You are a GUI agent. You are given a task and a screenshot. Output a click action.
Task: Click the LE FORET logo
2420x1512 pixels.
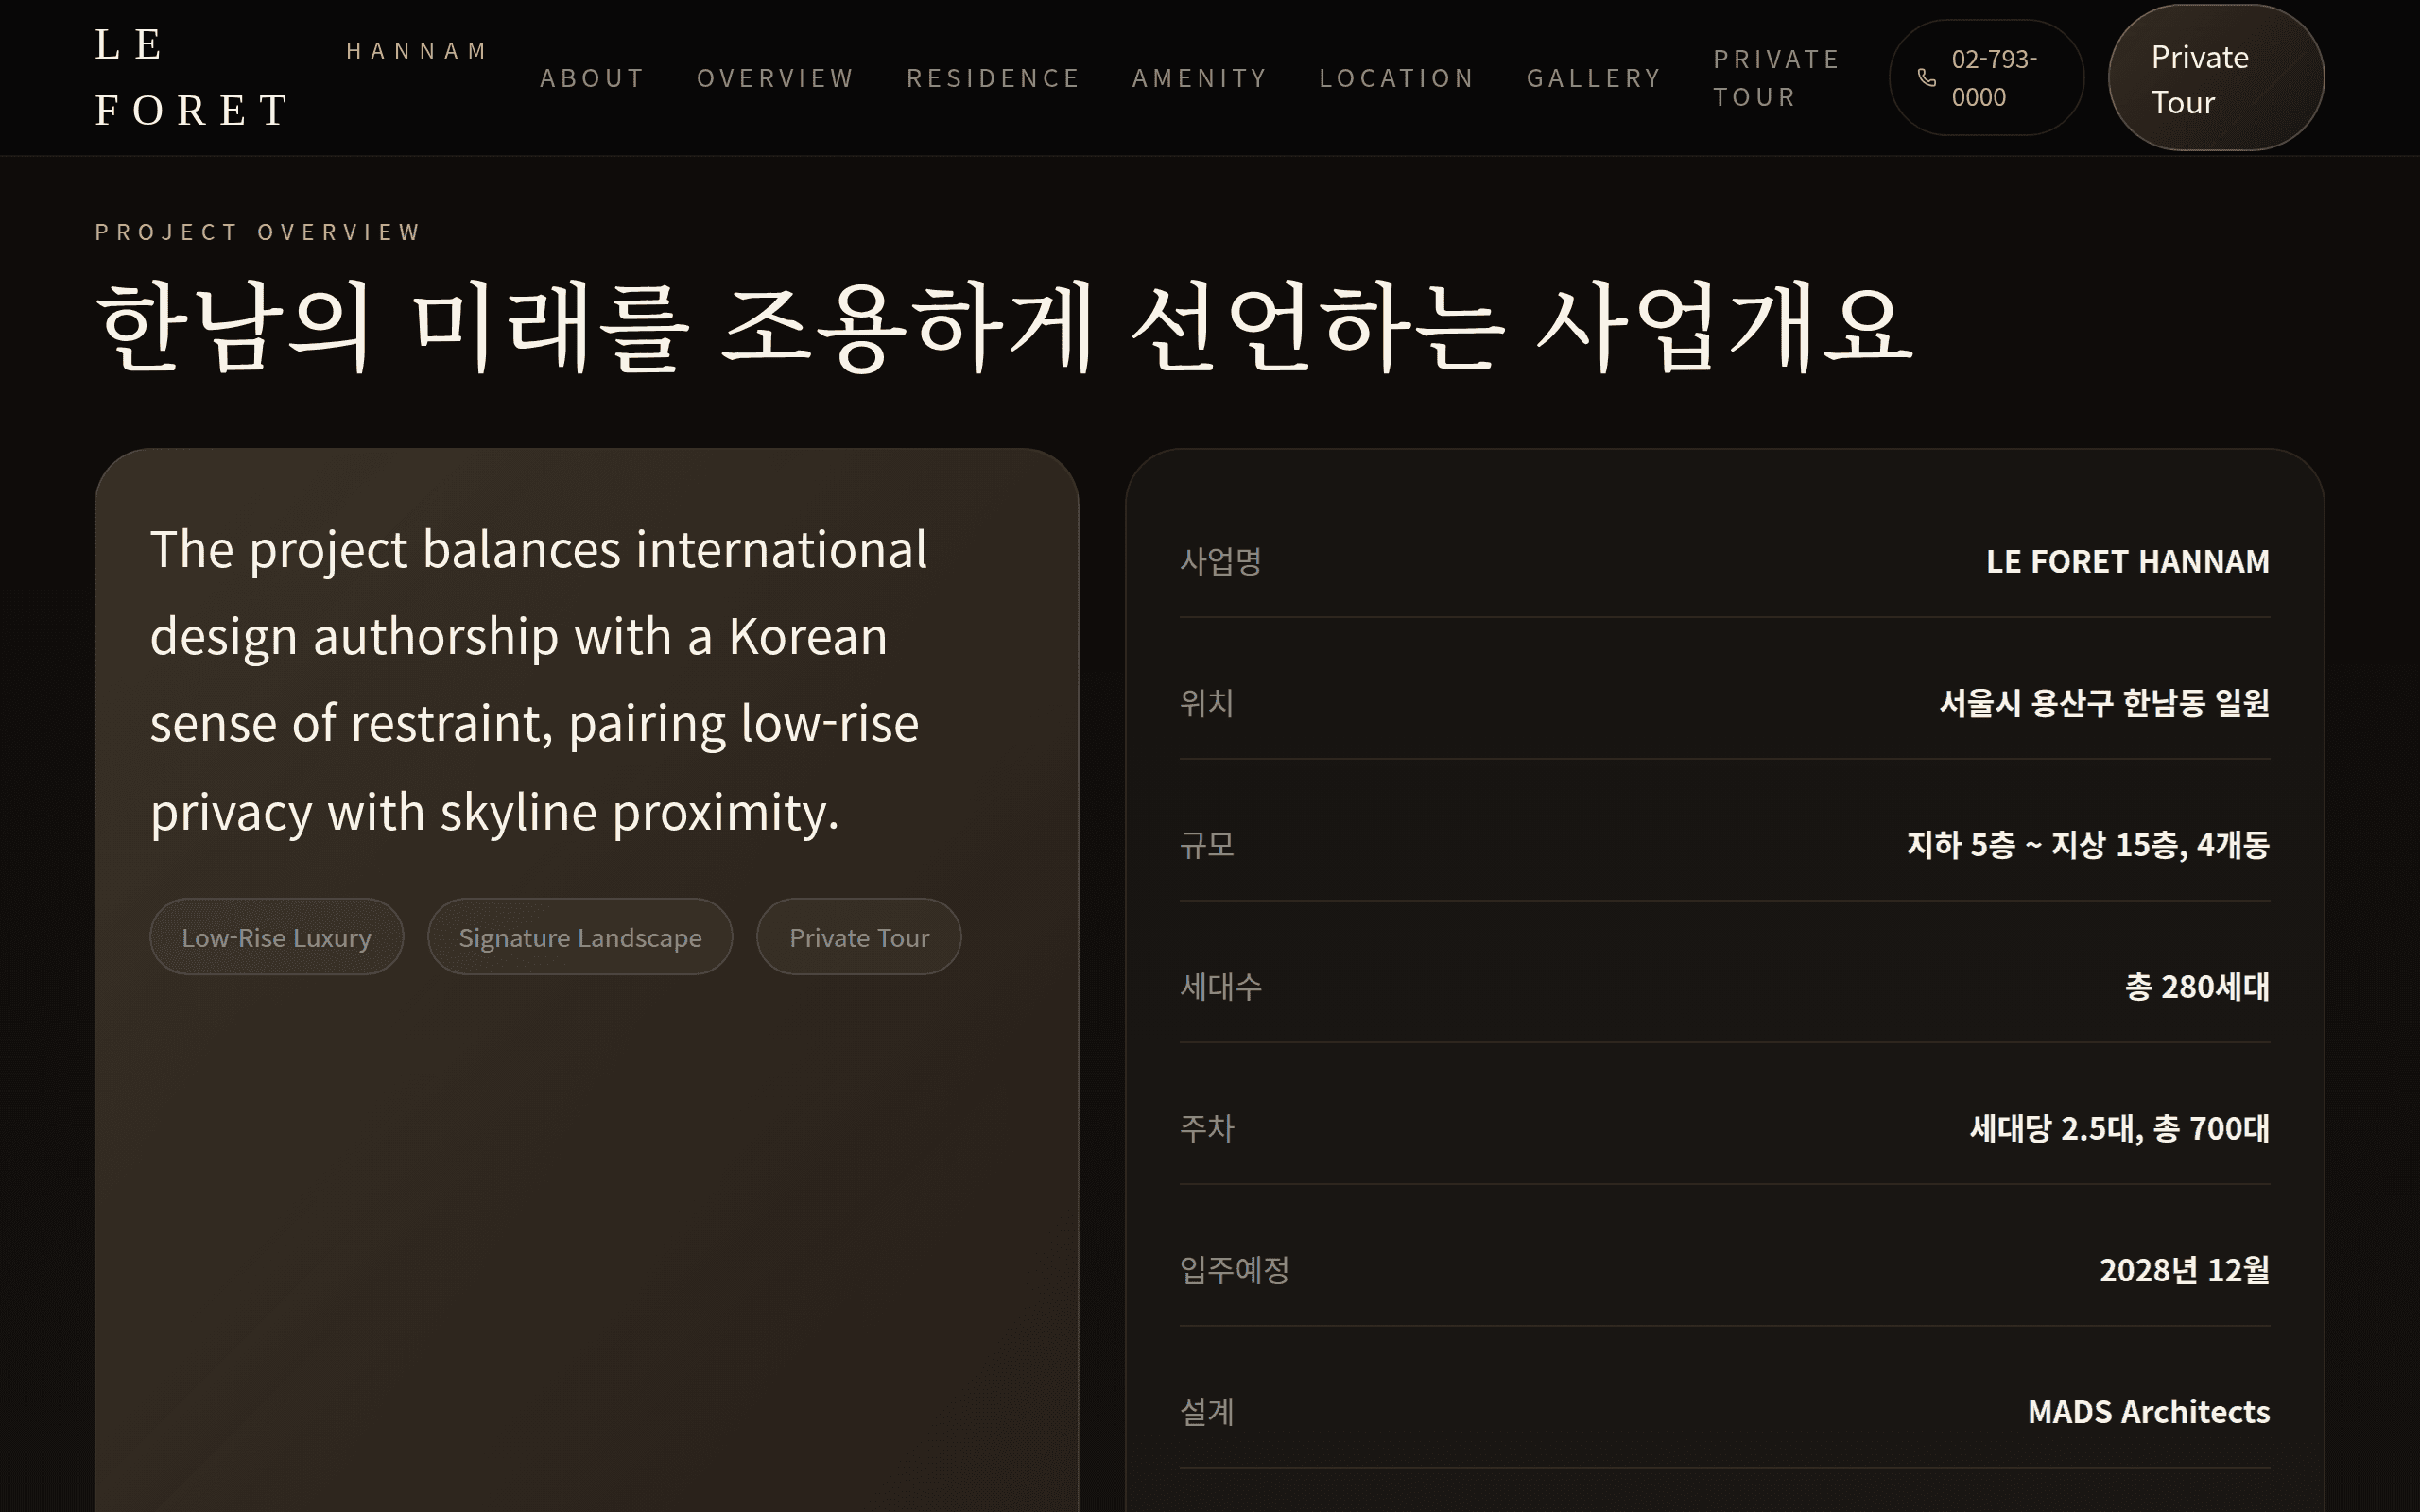click(x=192, y=78)
